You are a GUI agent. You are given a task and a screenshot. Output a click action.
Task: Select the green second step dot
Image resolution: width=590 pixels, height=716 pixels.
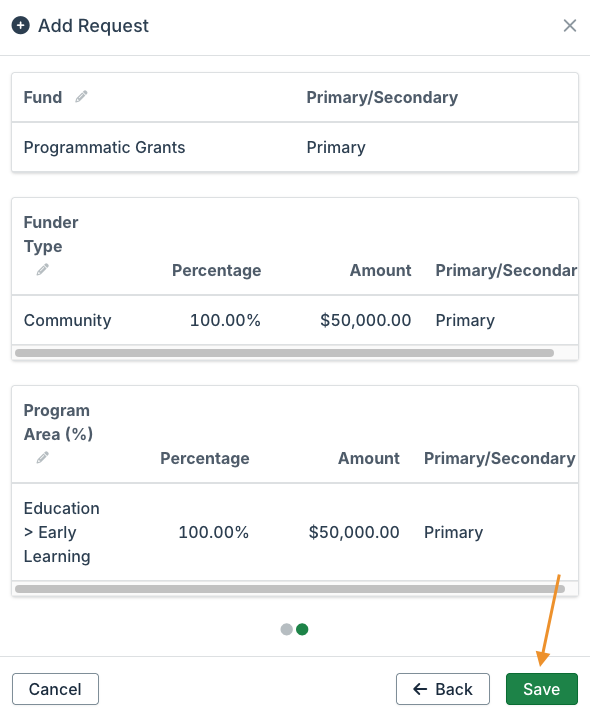[302, 629]
